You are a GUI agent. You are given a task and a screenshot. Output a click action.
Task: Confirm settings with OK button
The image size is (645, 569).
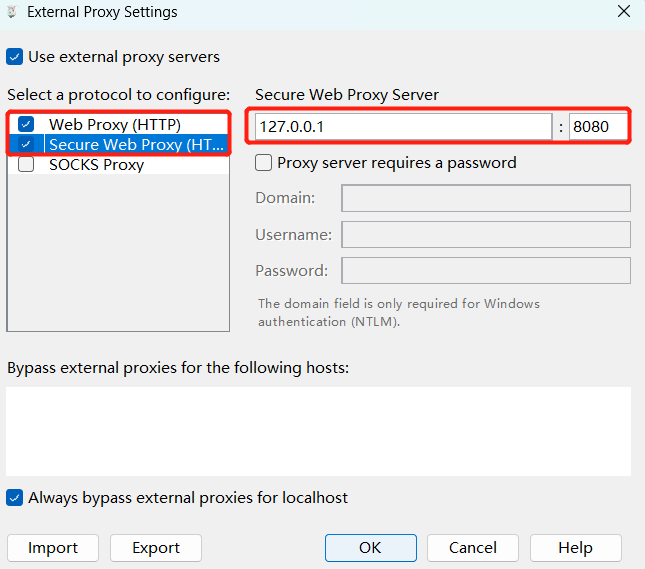[371, 548]
